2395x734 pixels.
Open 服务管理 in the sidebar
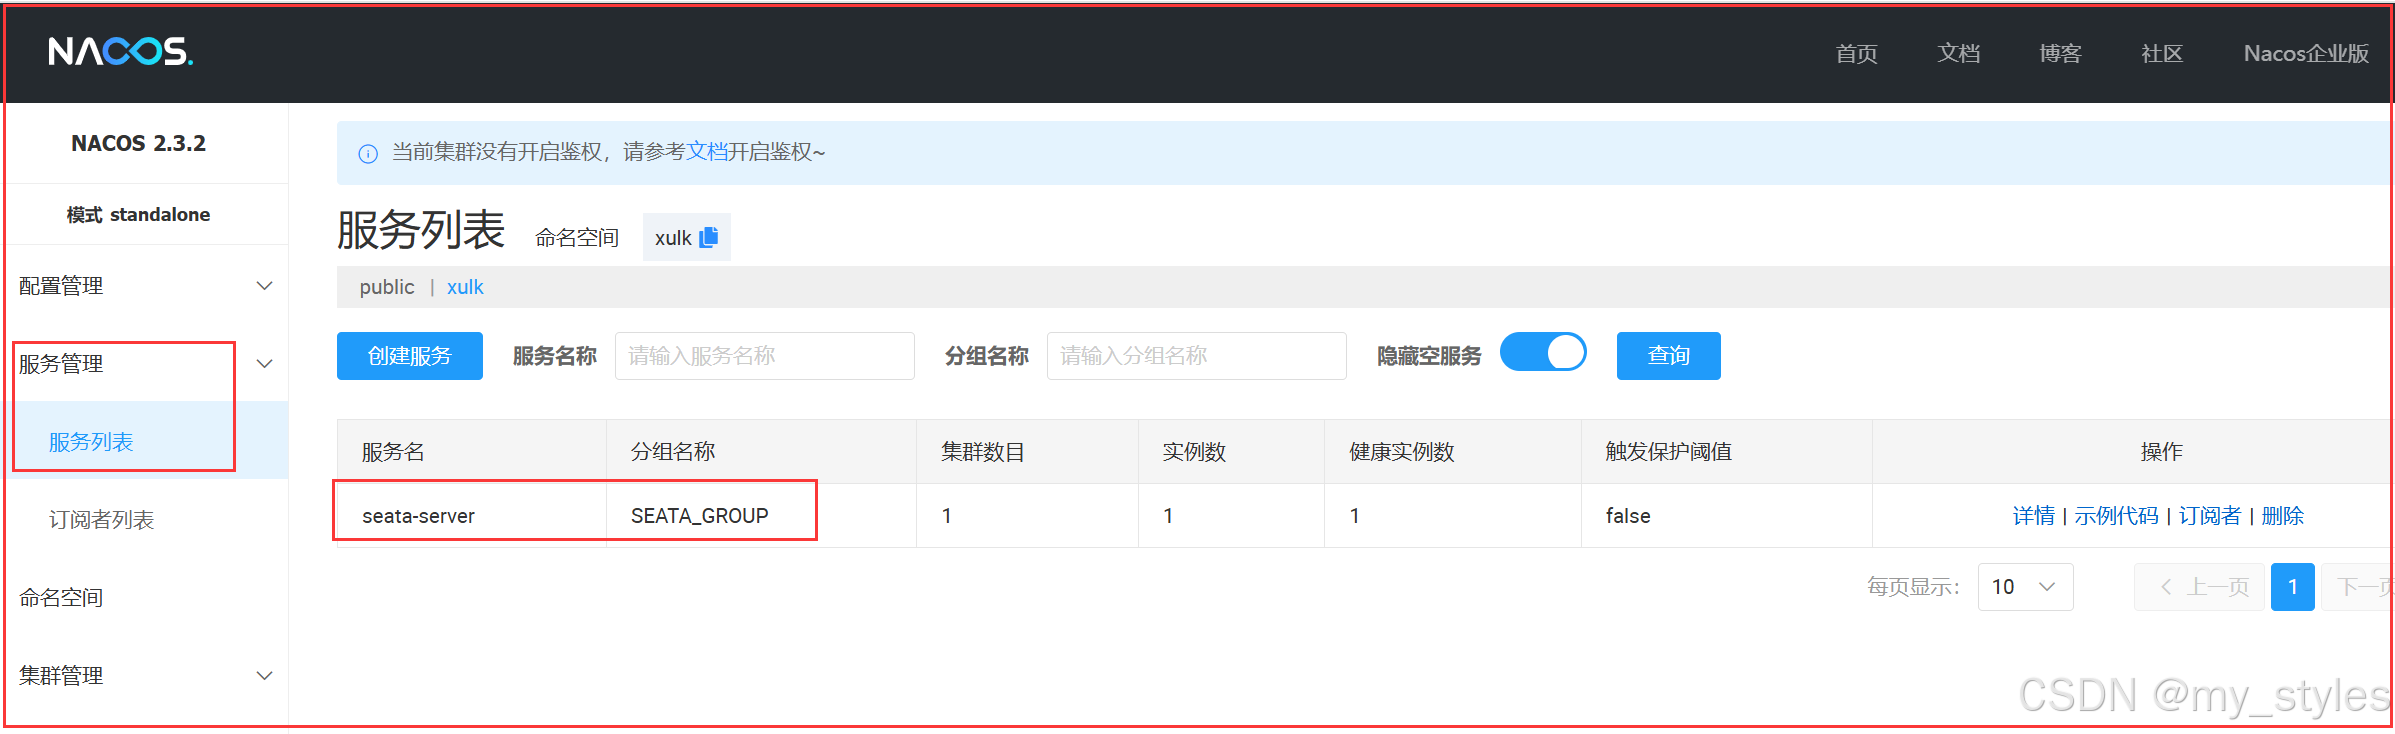point(61,364)
